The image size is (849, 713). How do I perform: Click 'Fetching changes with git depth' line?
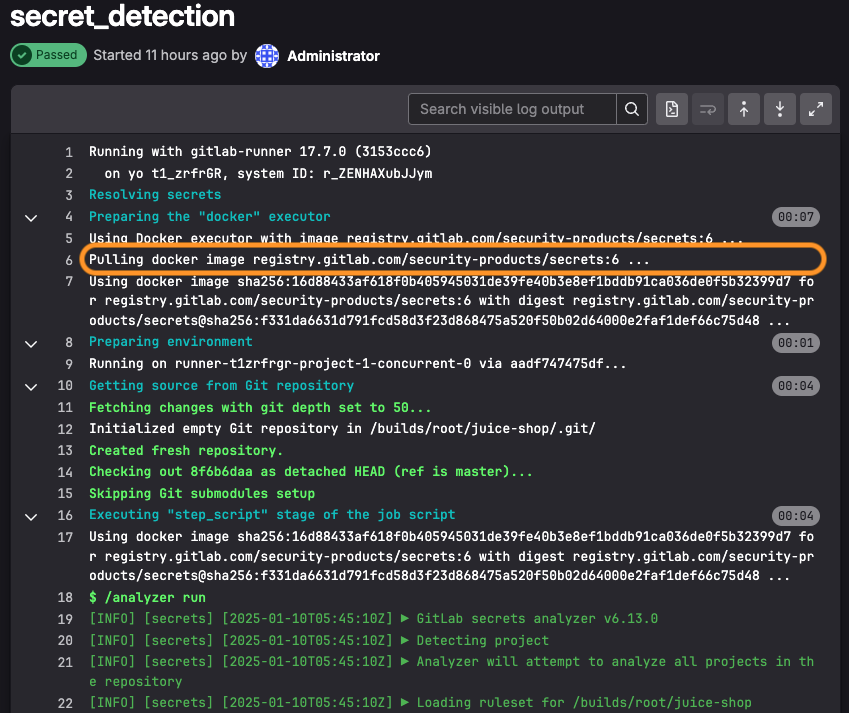point(260,408)
